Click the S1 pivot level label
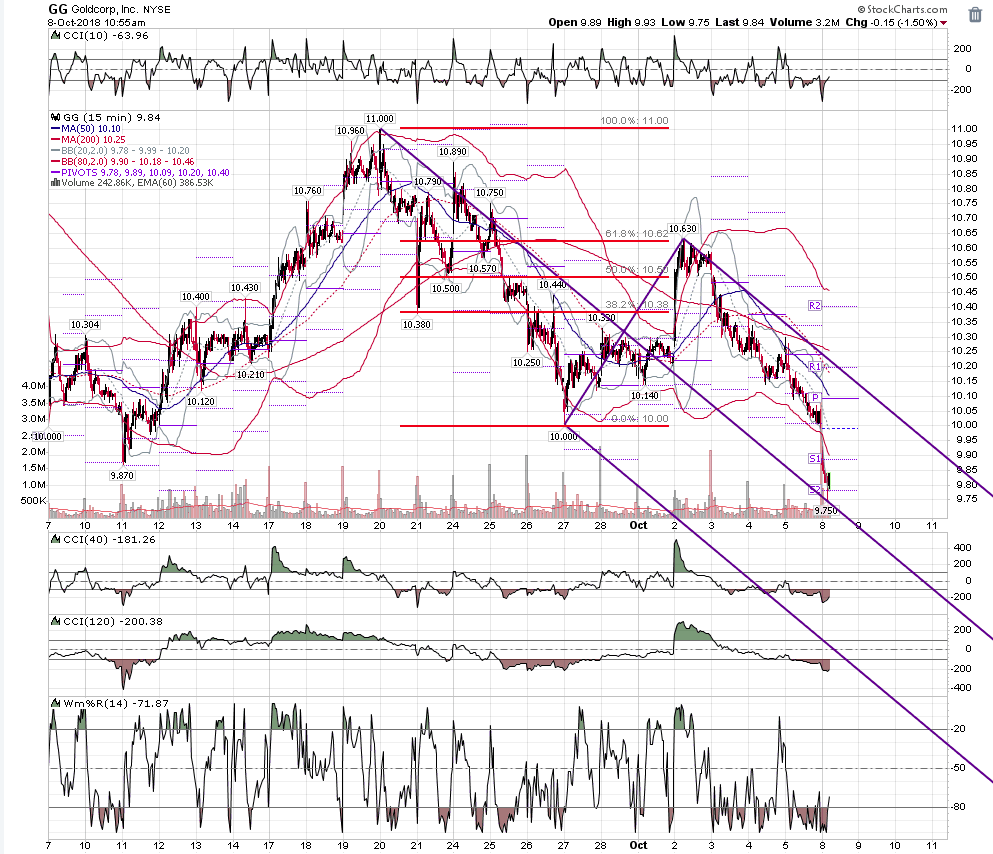This screenshot has height=854, width=993. click(814, 458)
